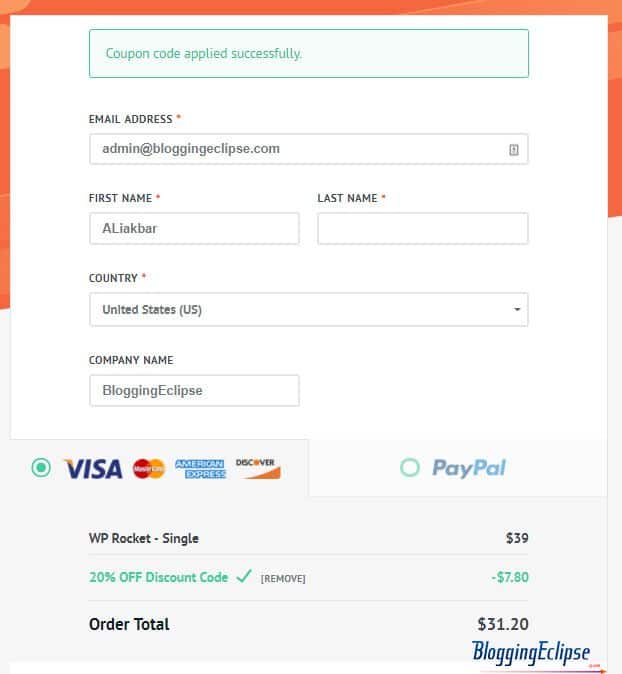Switch to the PayPal payment tab

pos(457,468)
